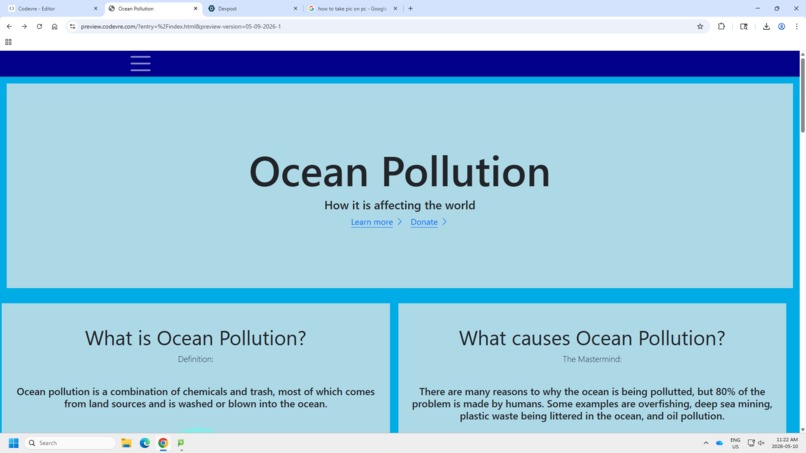
Task: Click the Ocean Pollution main heading
Action: [x=399, y=171]
